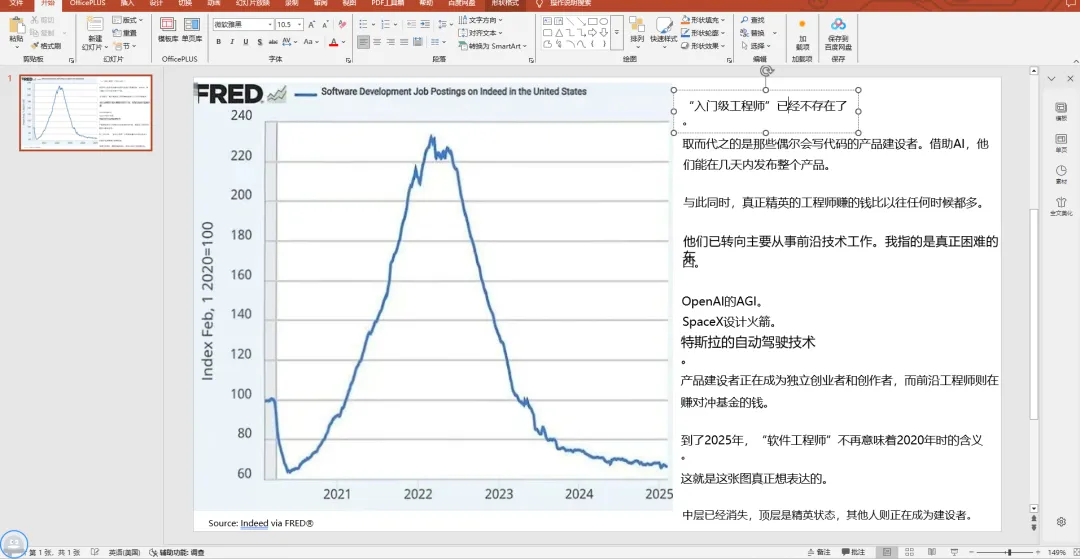The width and height of the screenshot is (1080, 559).
Task: Start the slide show from the status bar
Action: pyautogui.click(x=955, y=552)
